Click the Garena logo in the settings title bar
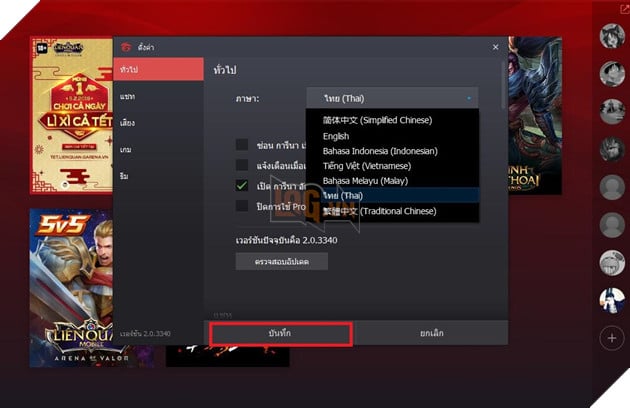Image resolution: width=630 pixels, height=408 pixels. coord(125,46)
